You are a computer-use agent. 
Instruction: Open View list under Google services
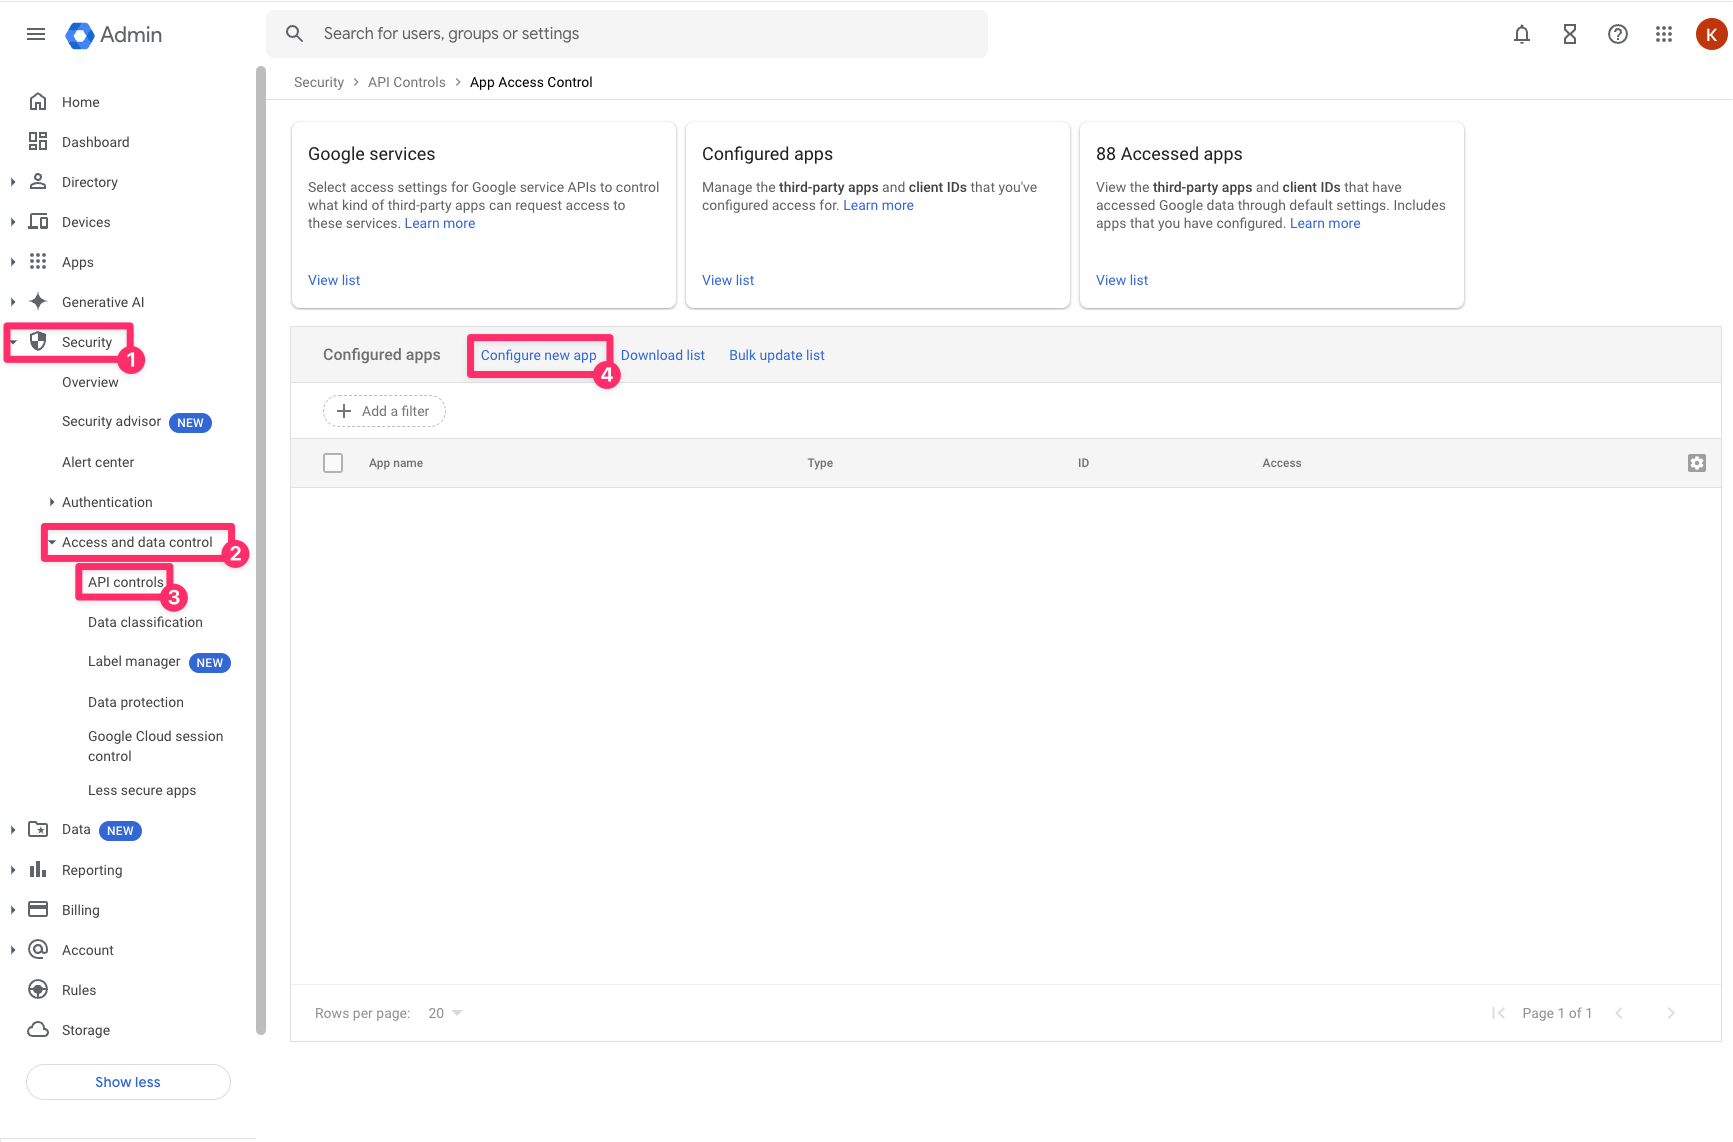334,280
